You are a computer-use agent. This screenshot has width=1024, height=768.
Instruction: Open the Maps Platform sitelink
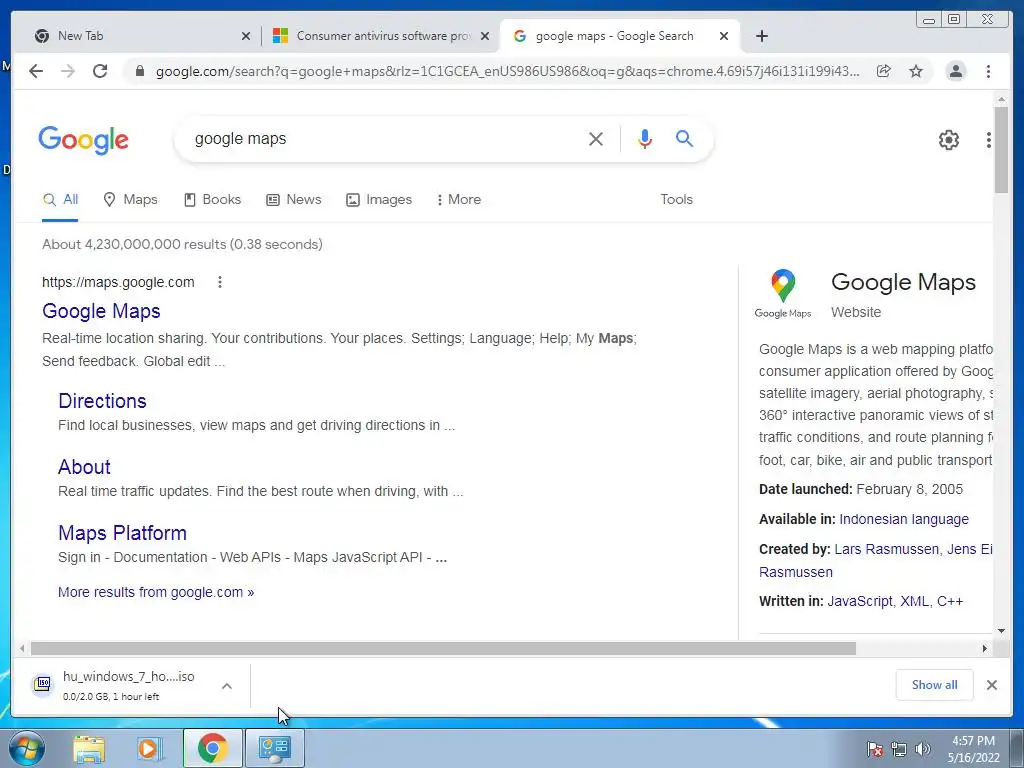coord(122,533)
